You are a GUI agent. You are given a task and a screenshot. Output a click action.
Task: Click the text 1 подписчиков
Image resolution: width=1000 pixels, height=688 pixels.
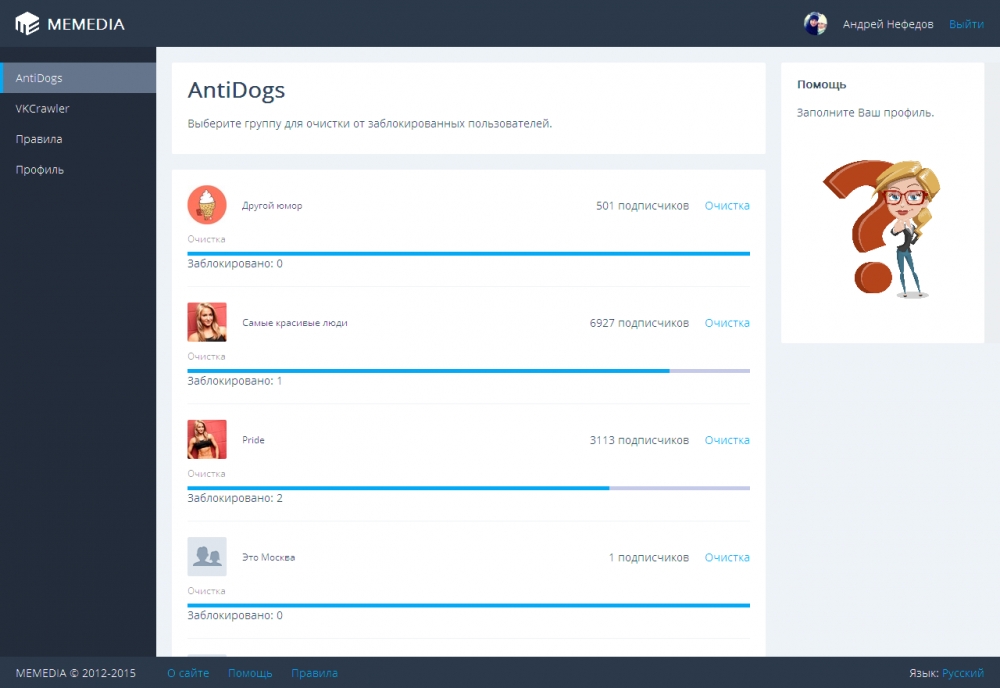pos(649,557)
